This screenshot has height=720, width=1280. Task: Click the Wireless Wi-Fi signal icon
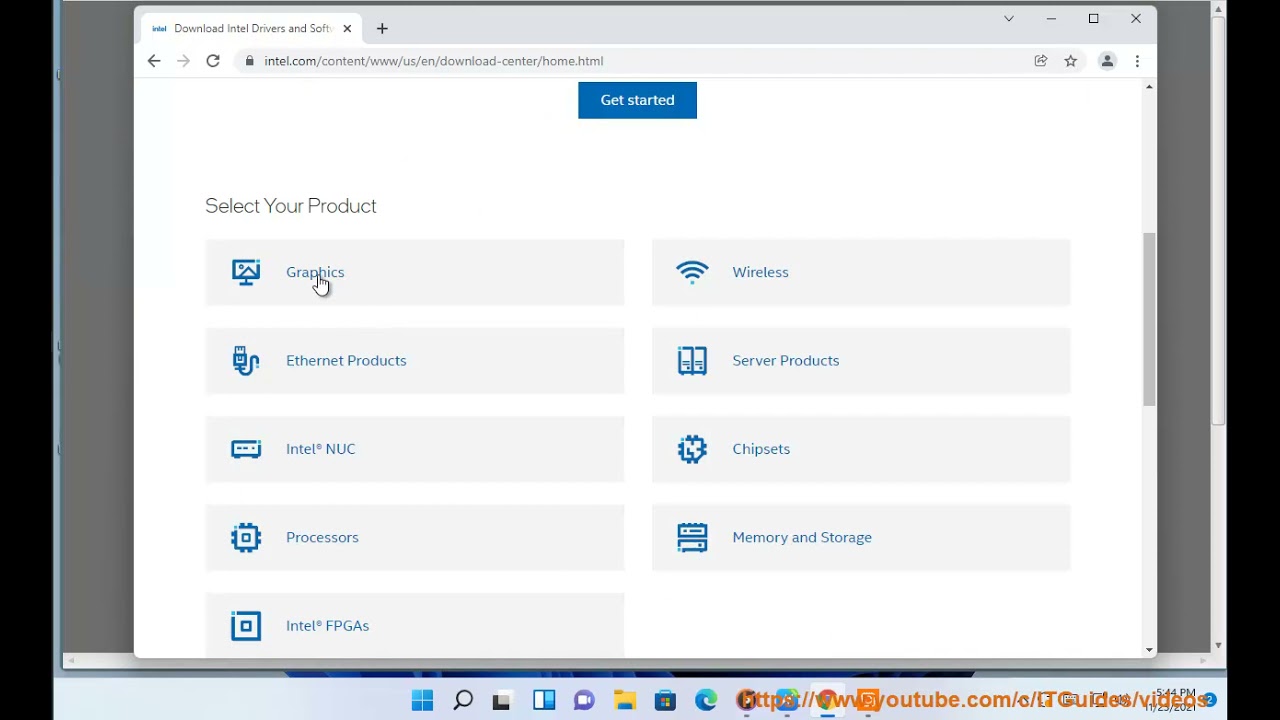click(x=692, y=272)
